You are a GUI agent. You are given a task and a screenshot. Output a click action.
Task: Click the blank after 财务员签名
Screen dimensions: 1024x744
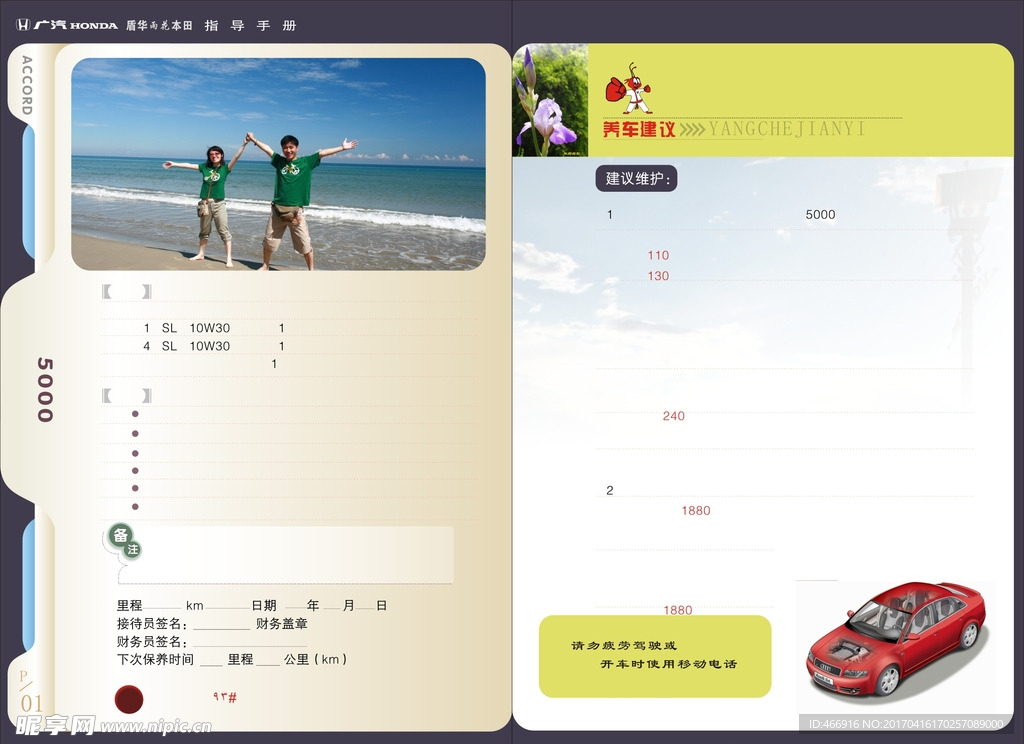(x=249, y=642)
